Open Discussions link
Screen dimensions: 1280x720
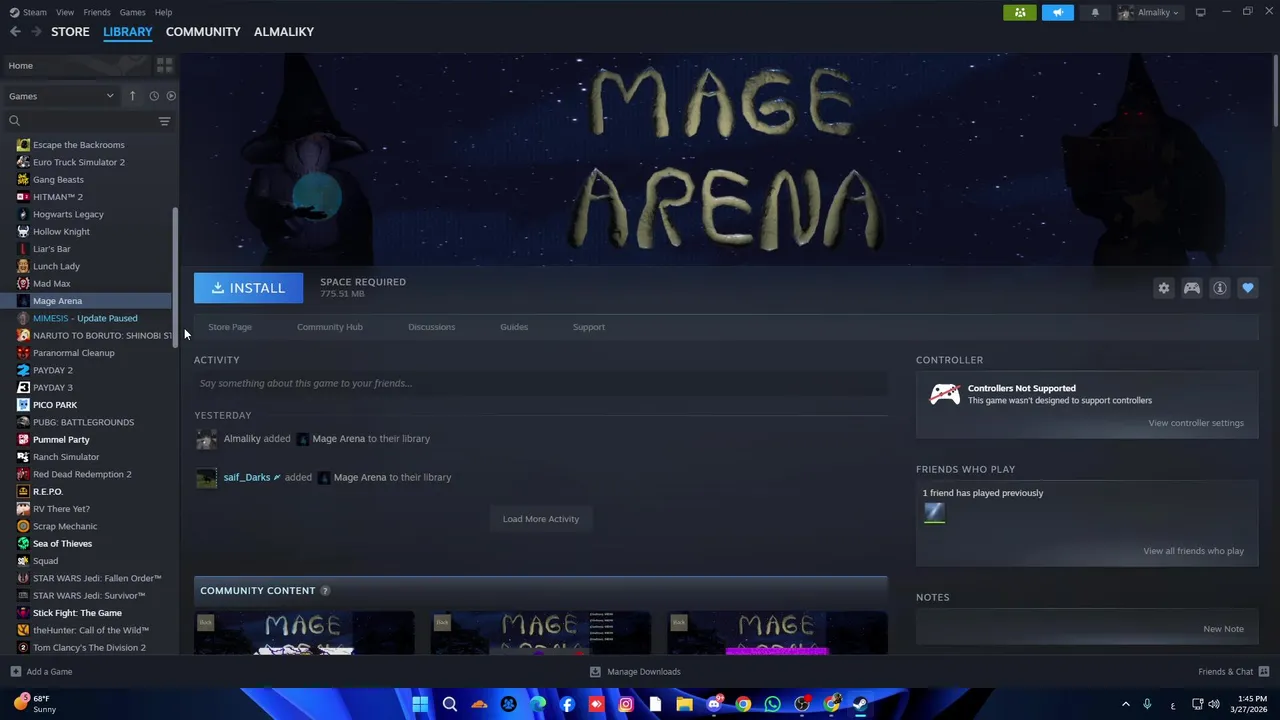(431, 327)
